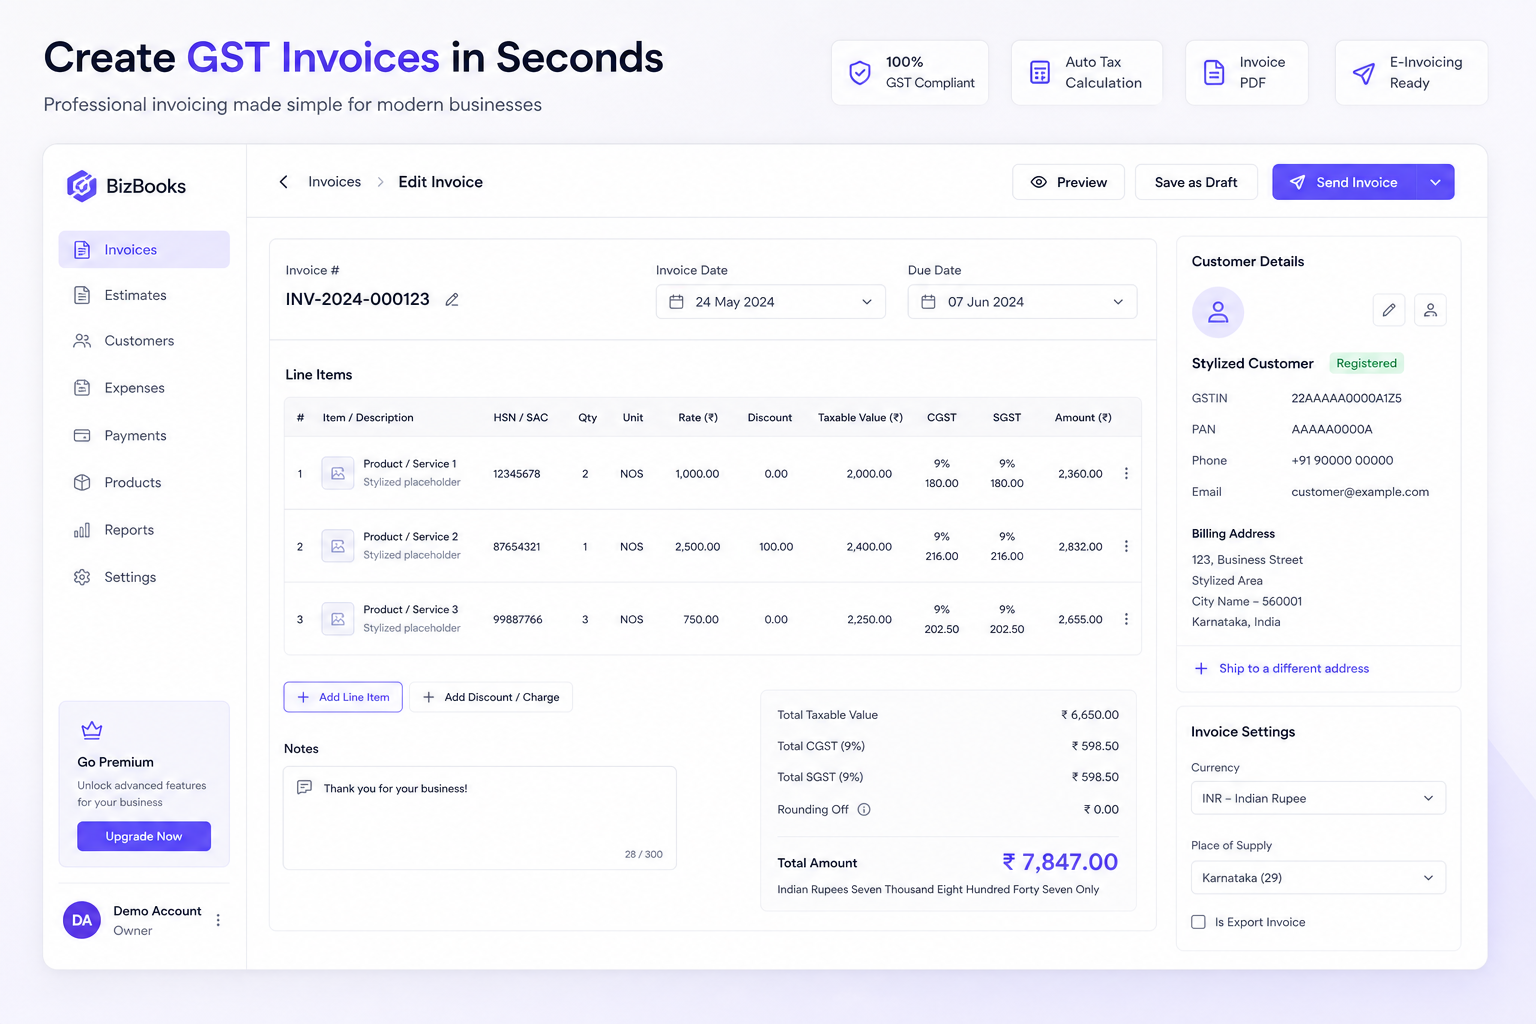Viewport: 1536px width, 1024px height.
Task: Click the edit pencil icon in Customer Details
Action: coord(1389,310)
